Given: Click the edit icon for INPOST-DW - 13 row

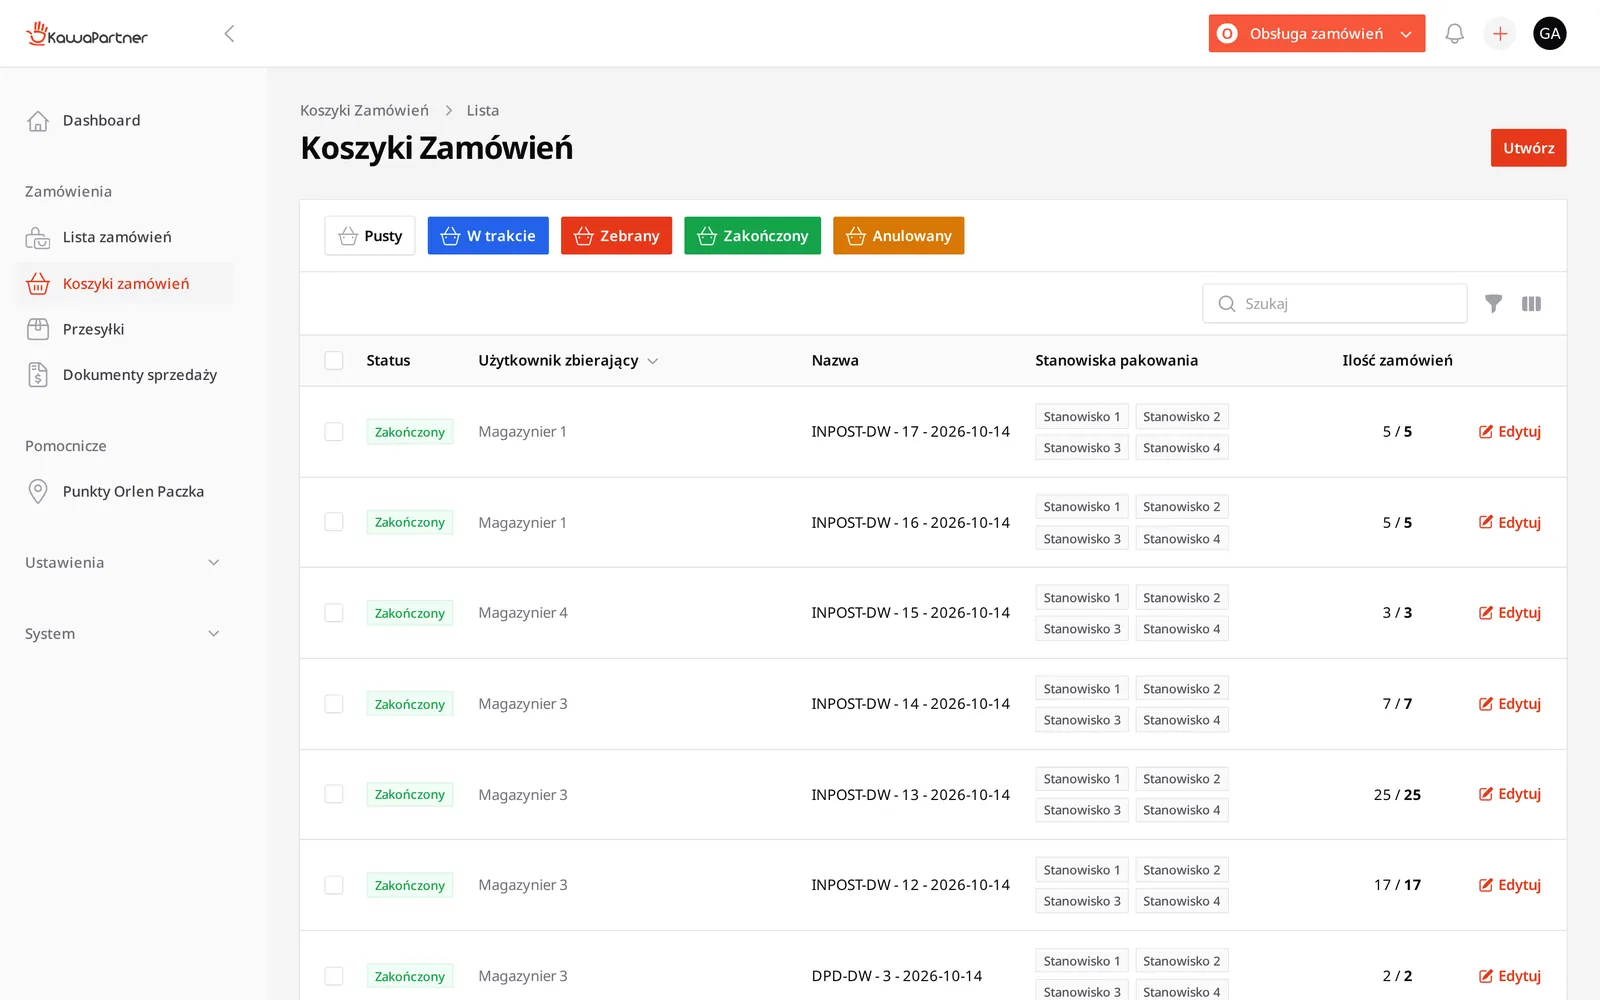Looking at the screenshot, I should tap(1486, 794).
